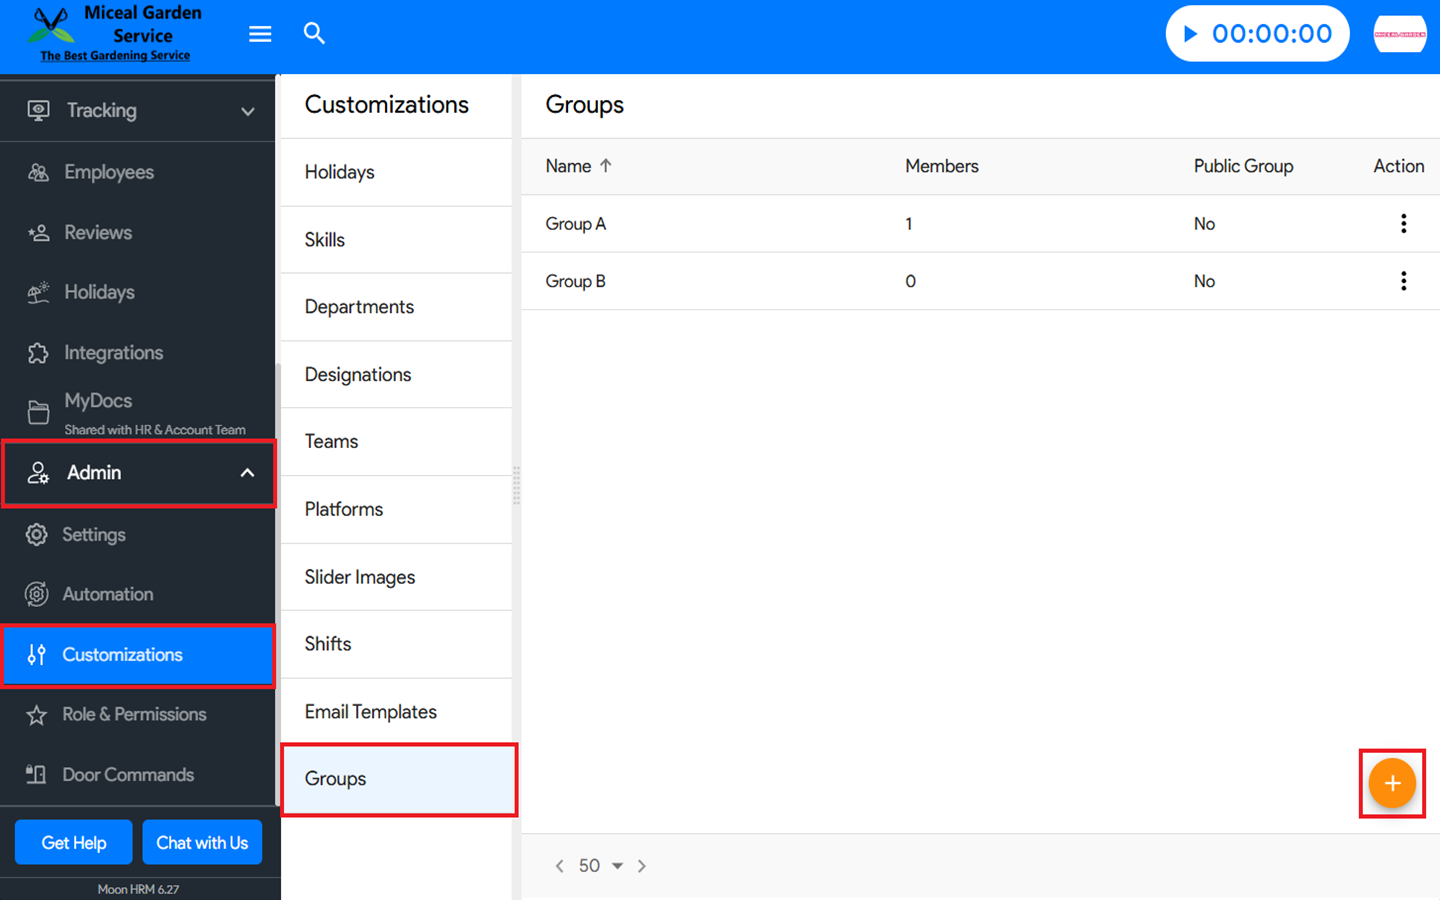Open the profile avatar in the header
1440x900 pixels.
coord(1399,34)
